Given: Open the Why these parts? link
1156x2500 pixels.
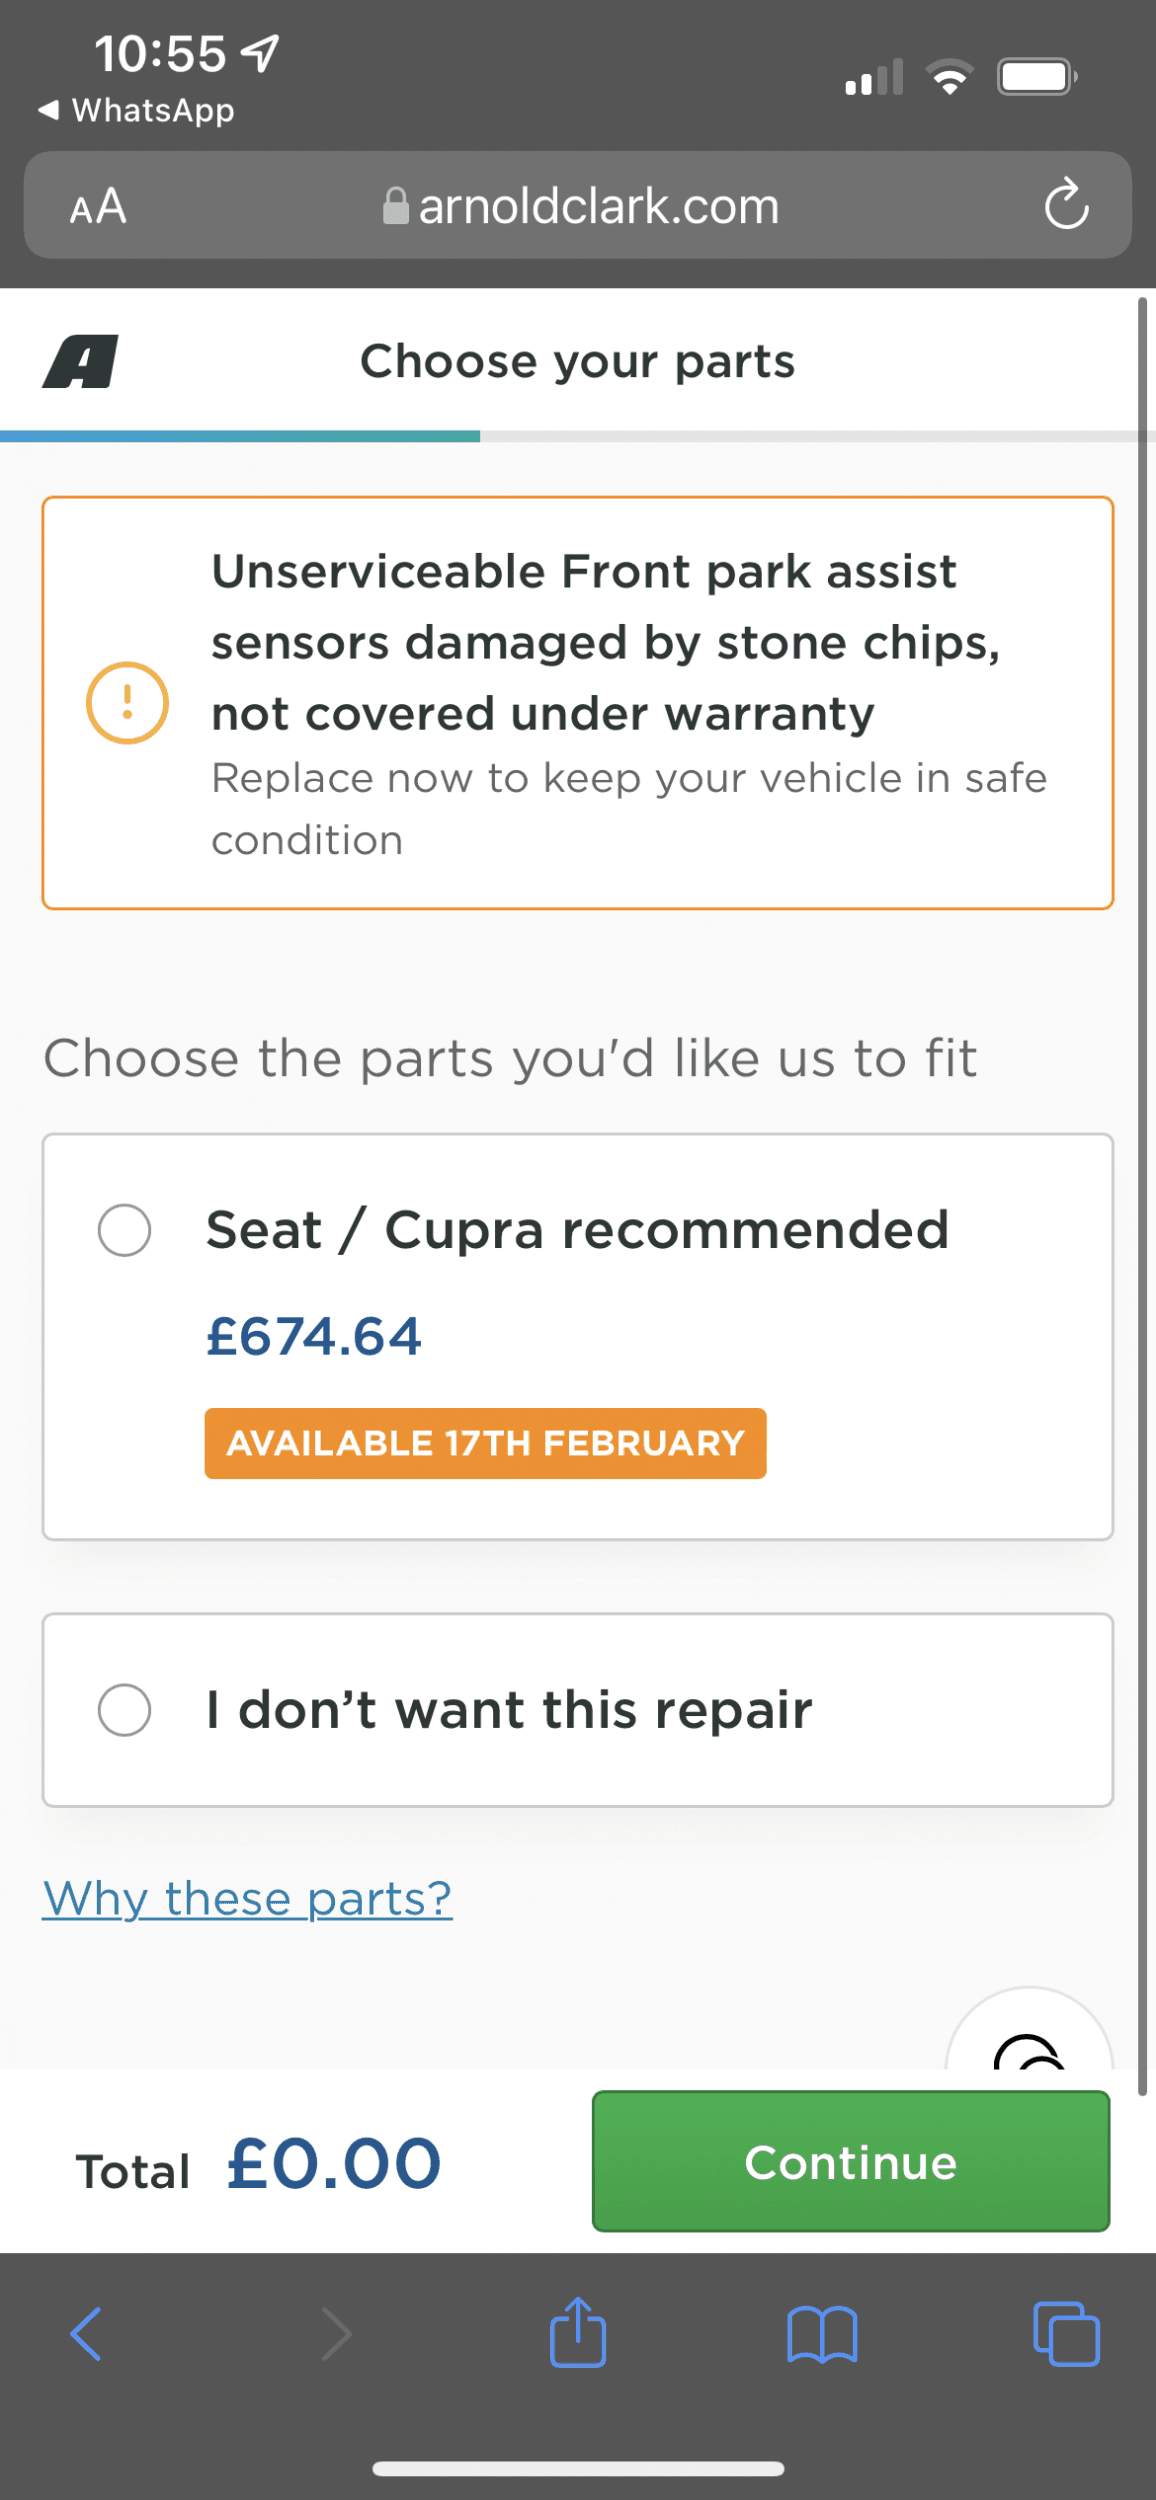Looking at the screenshot, I should point(247,1898).
